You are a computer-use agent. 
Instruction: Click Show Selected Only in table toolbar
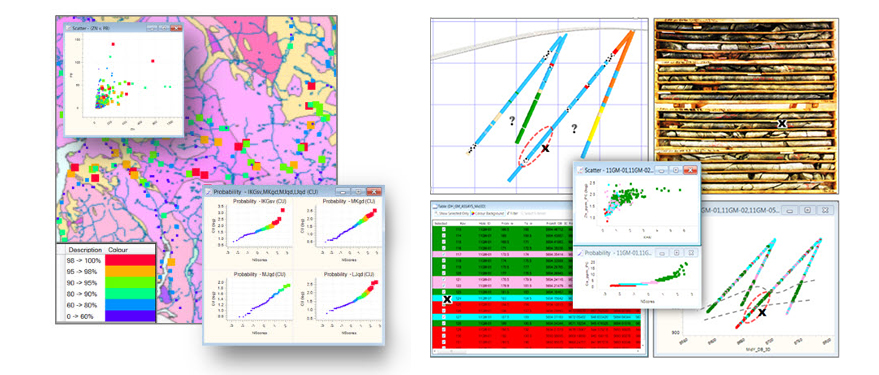tap(452, 213)
